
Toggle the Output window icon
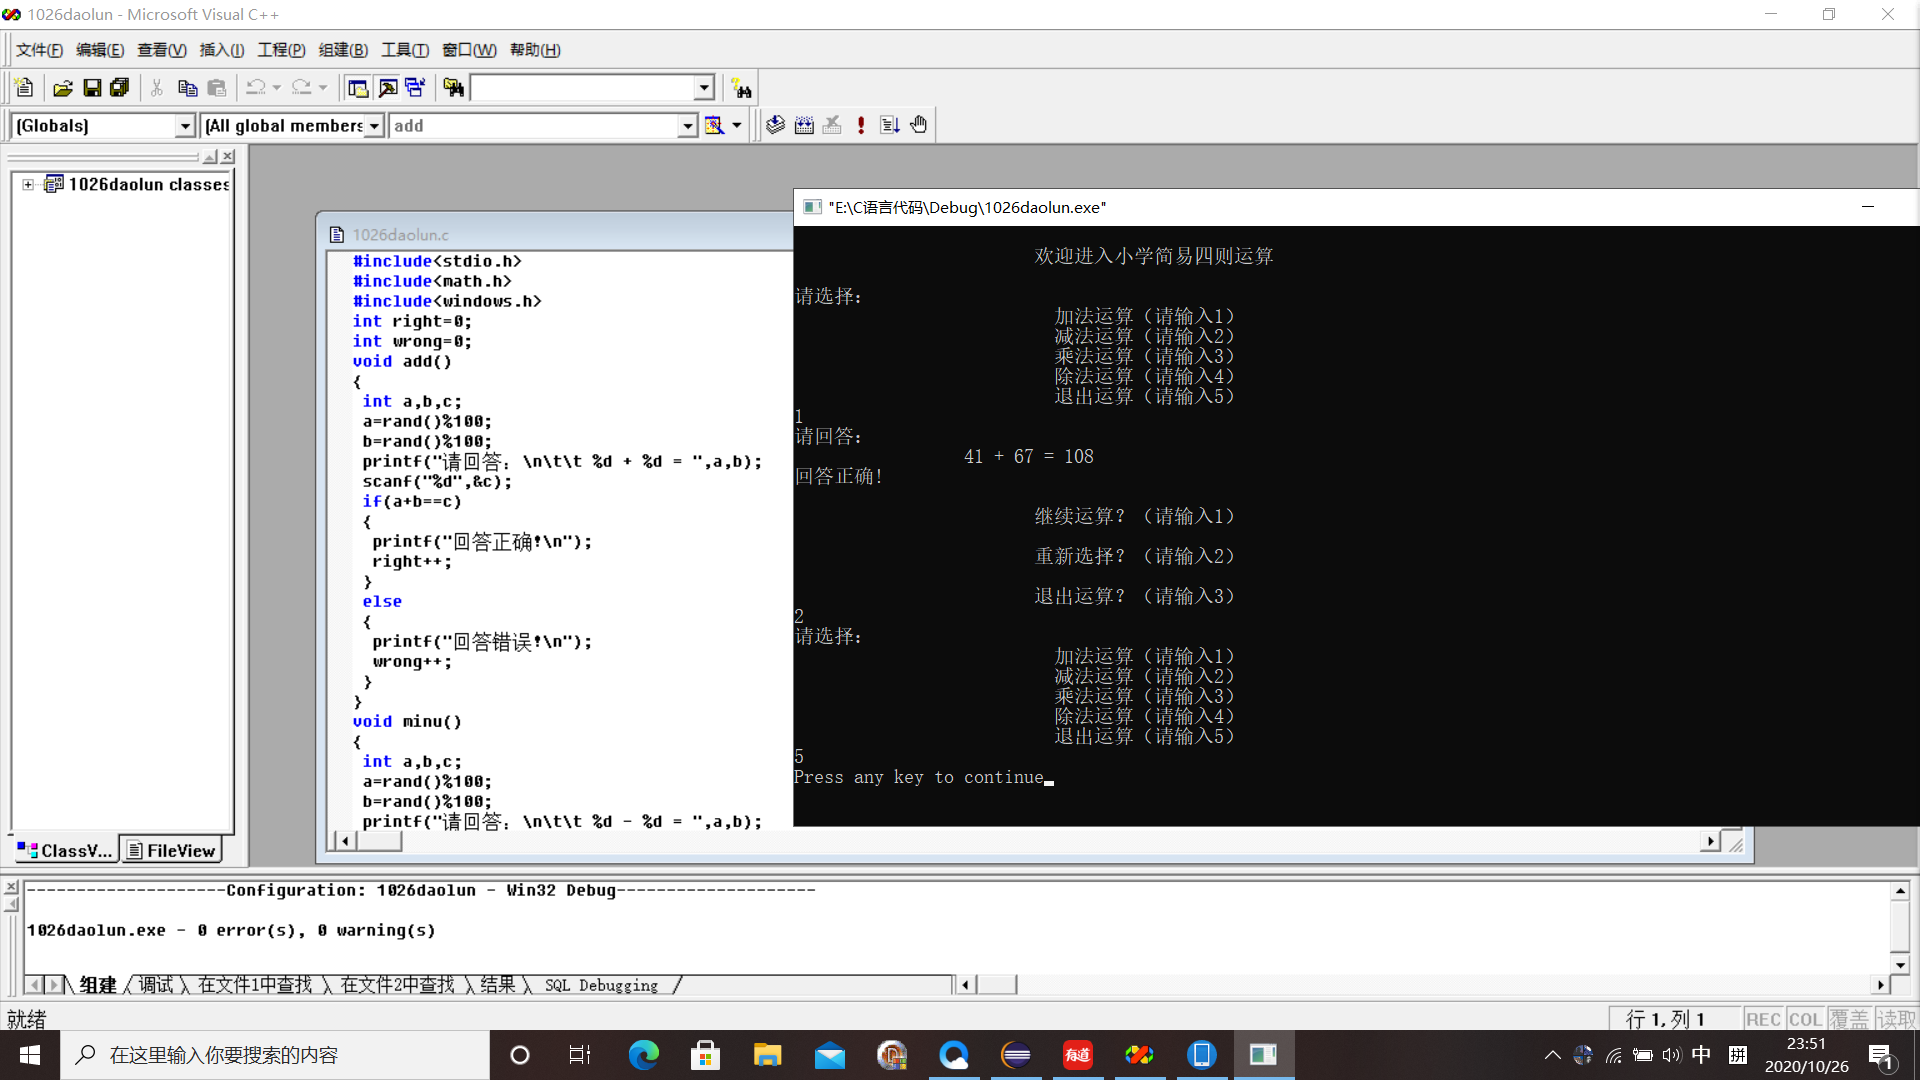(x=387, y=88)
